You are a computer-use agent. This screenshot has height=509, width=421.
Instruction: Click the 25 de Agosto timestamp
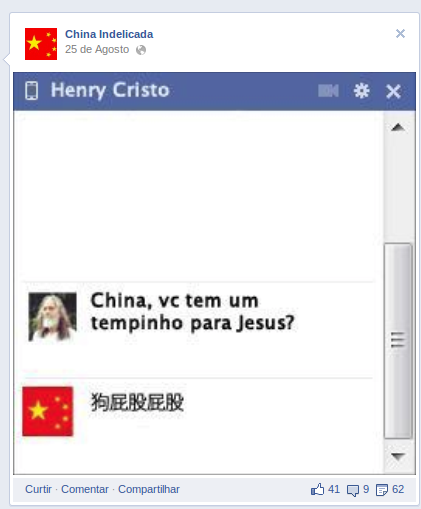(x=97, y=49)
